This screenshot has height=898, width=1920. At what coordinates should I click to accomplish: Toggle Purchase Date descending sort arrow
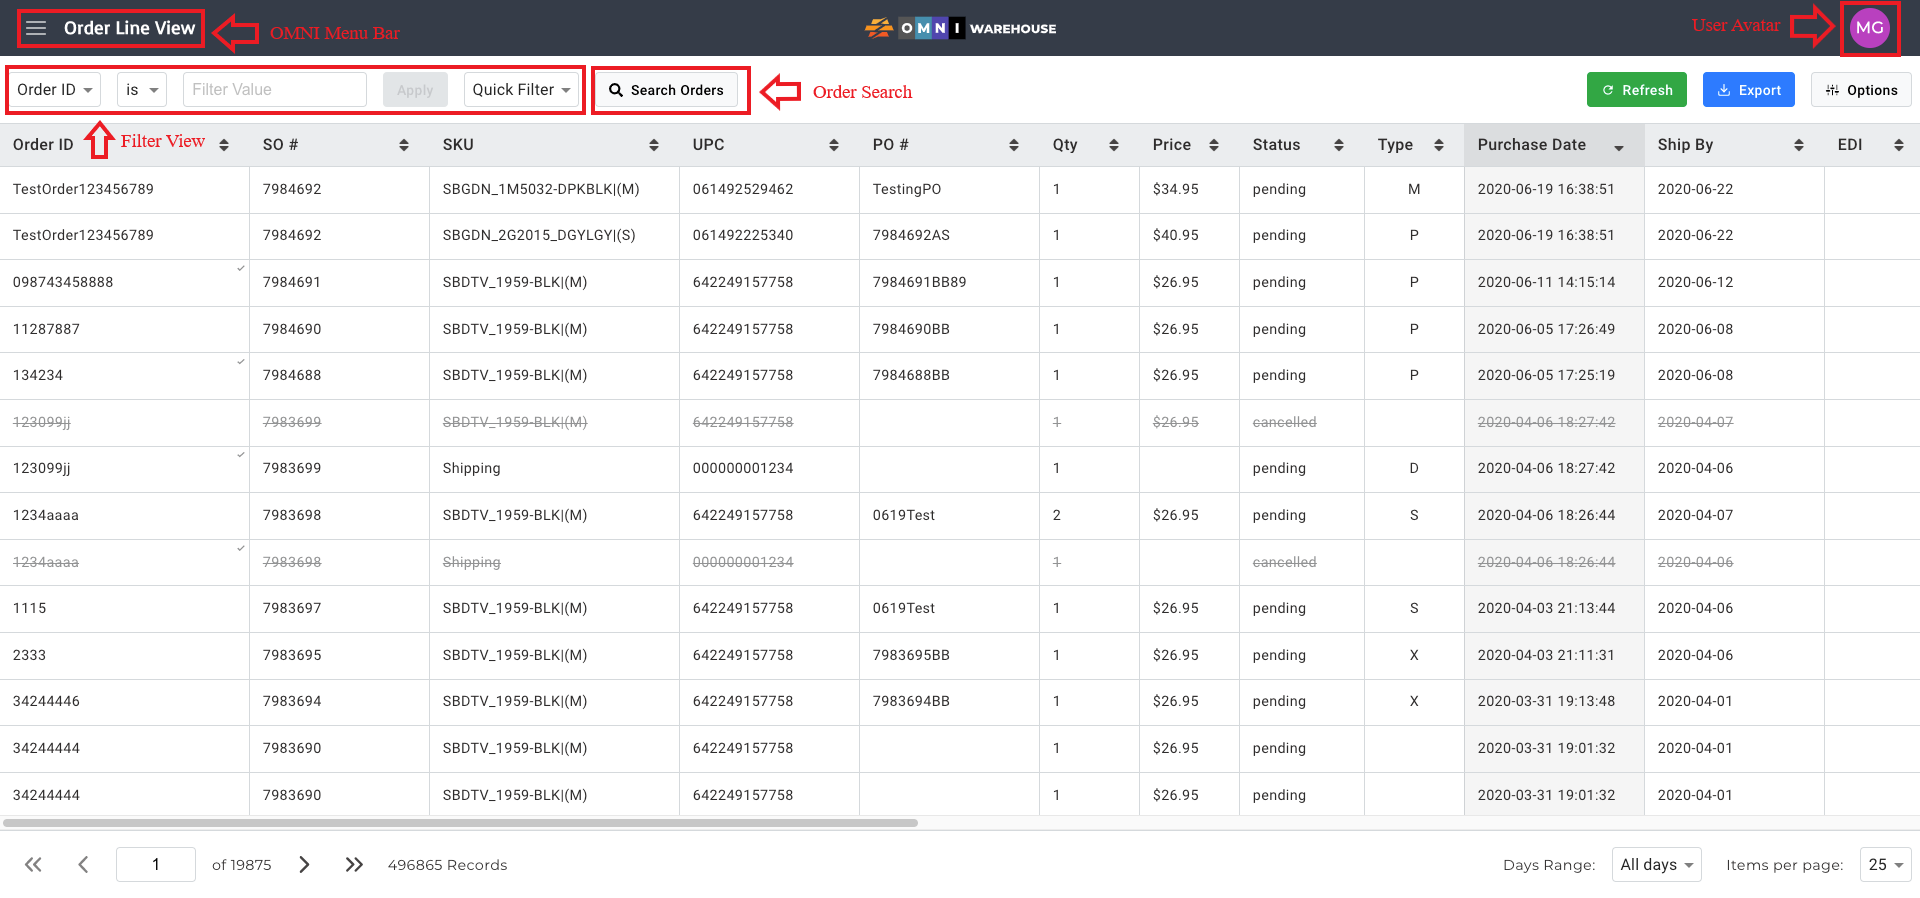[x=1619, y=148]
